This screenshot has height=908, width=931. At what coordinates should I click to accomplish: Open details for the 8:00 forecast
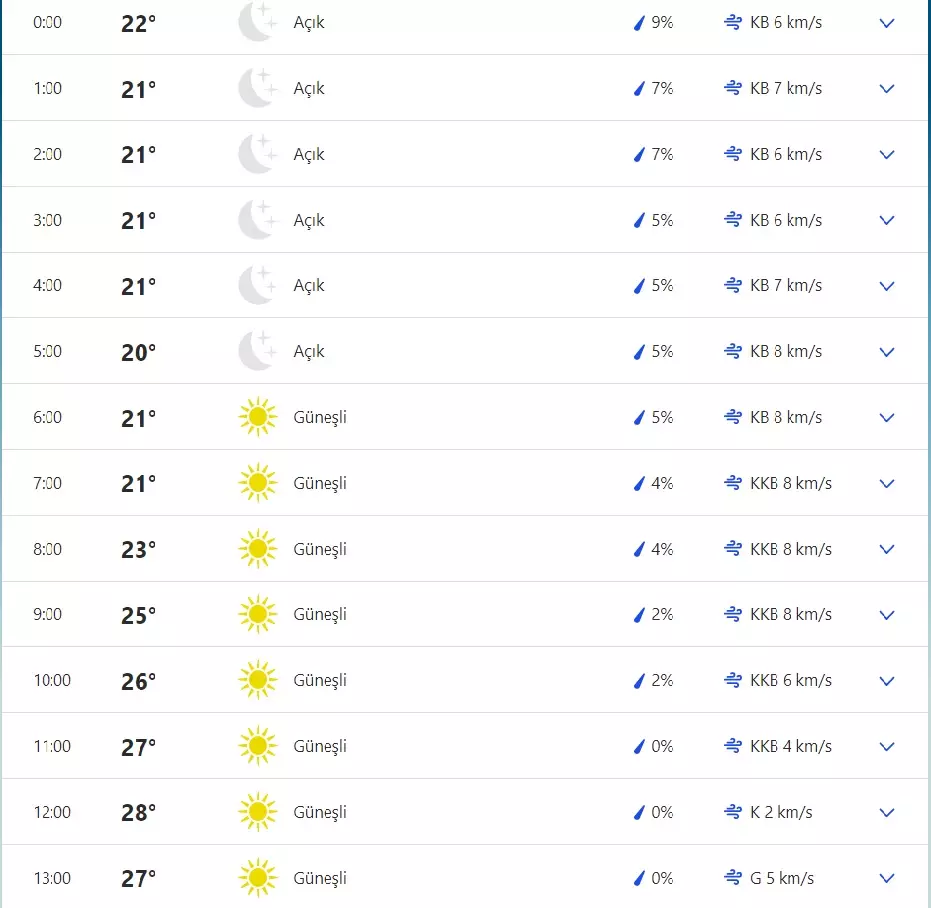point(886,549)
